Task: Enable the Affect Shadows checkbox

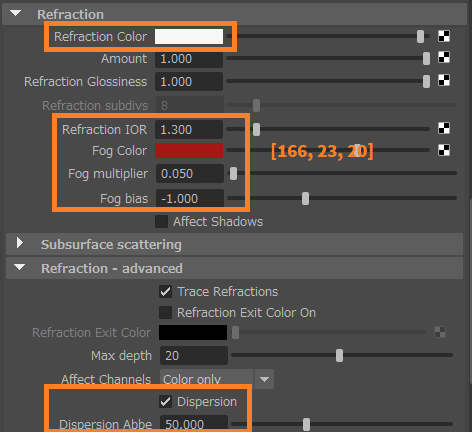Action: [x=162, y=222]
